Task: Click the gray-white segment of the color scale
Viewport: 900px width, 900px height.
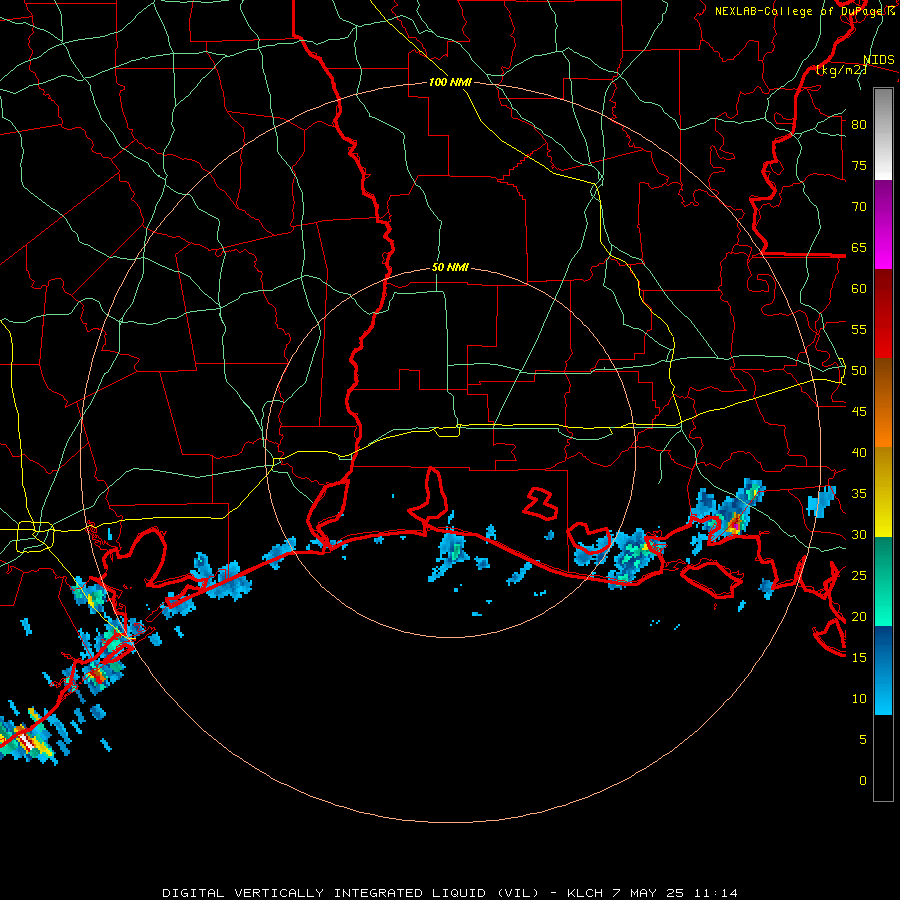Action: (x=883, y=134)
